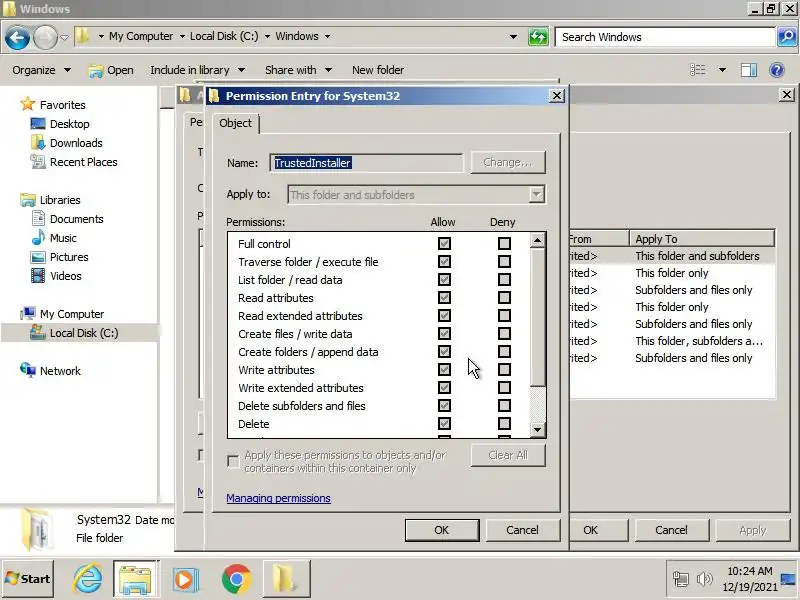Select the Favorites star icon
This screenshot has height=600, width=800.
[x=28, y=104]
